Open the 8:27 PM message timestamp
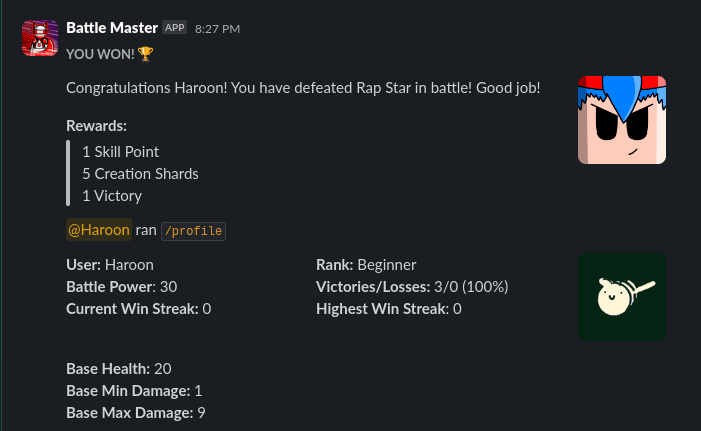Screen dimensions: 701x431 217,29
